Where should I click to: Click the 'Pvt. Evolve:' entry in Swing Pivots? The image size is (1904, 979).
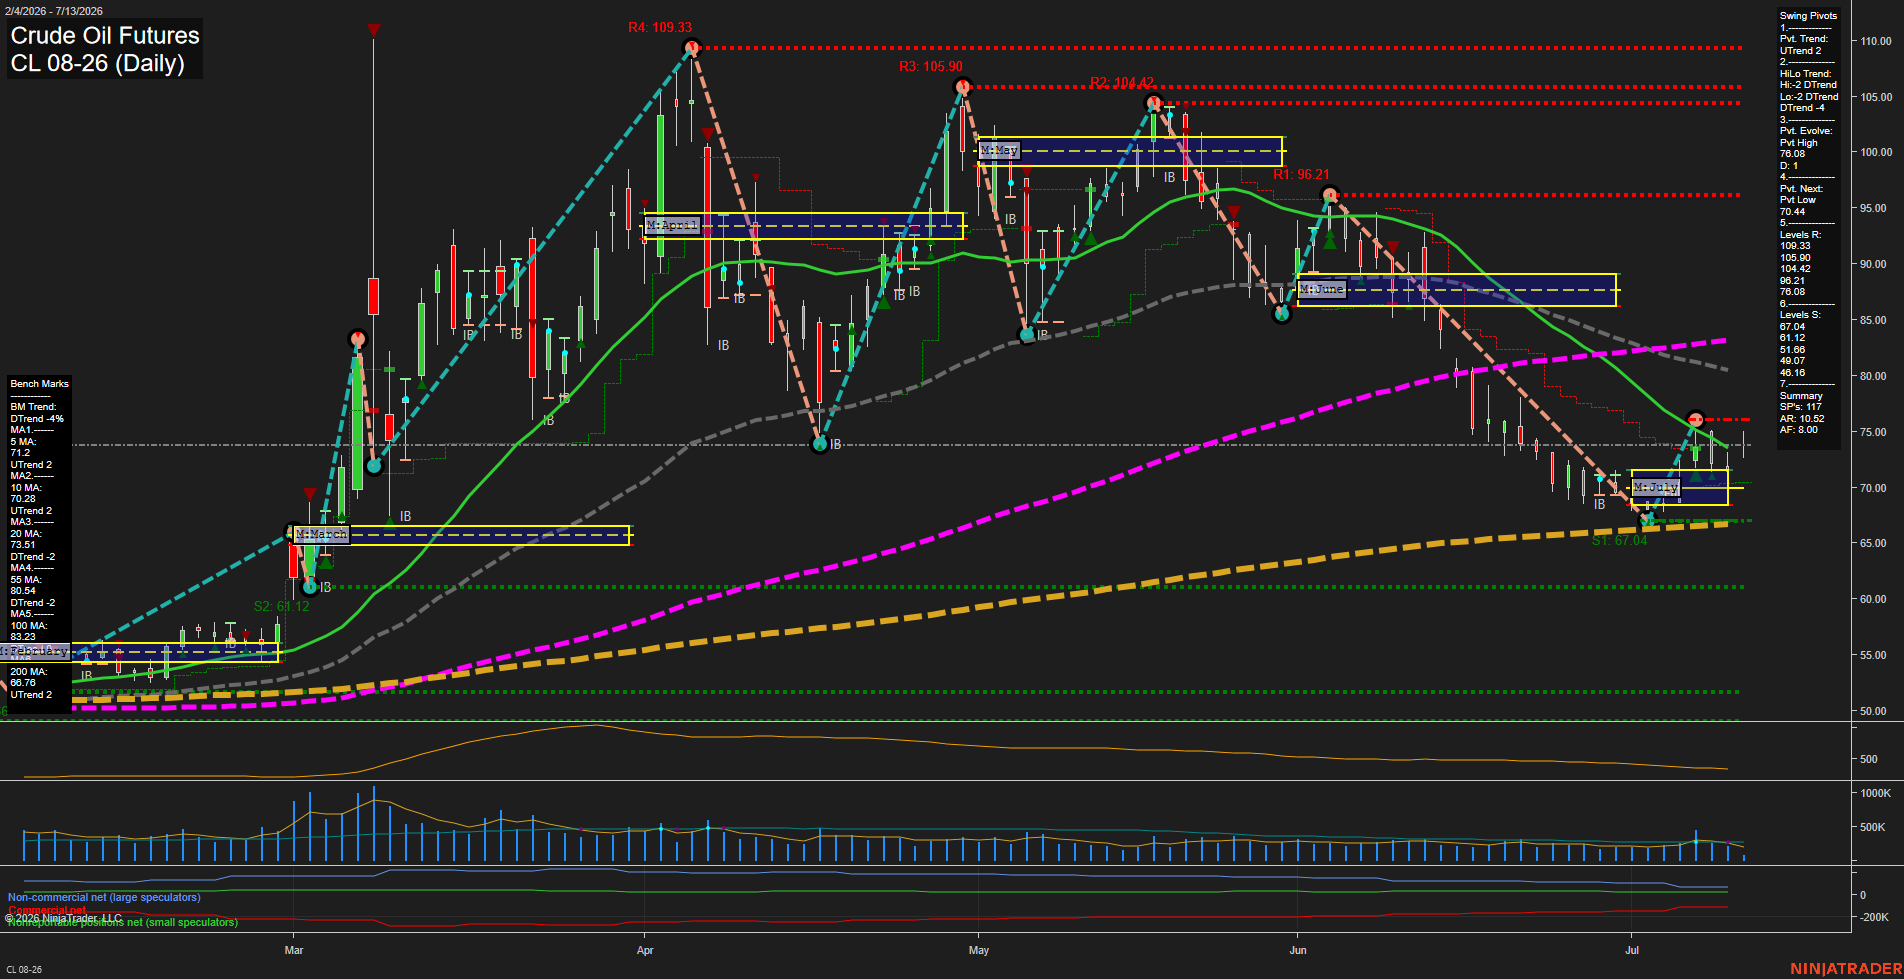click(x=1806, y=131)
